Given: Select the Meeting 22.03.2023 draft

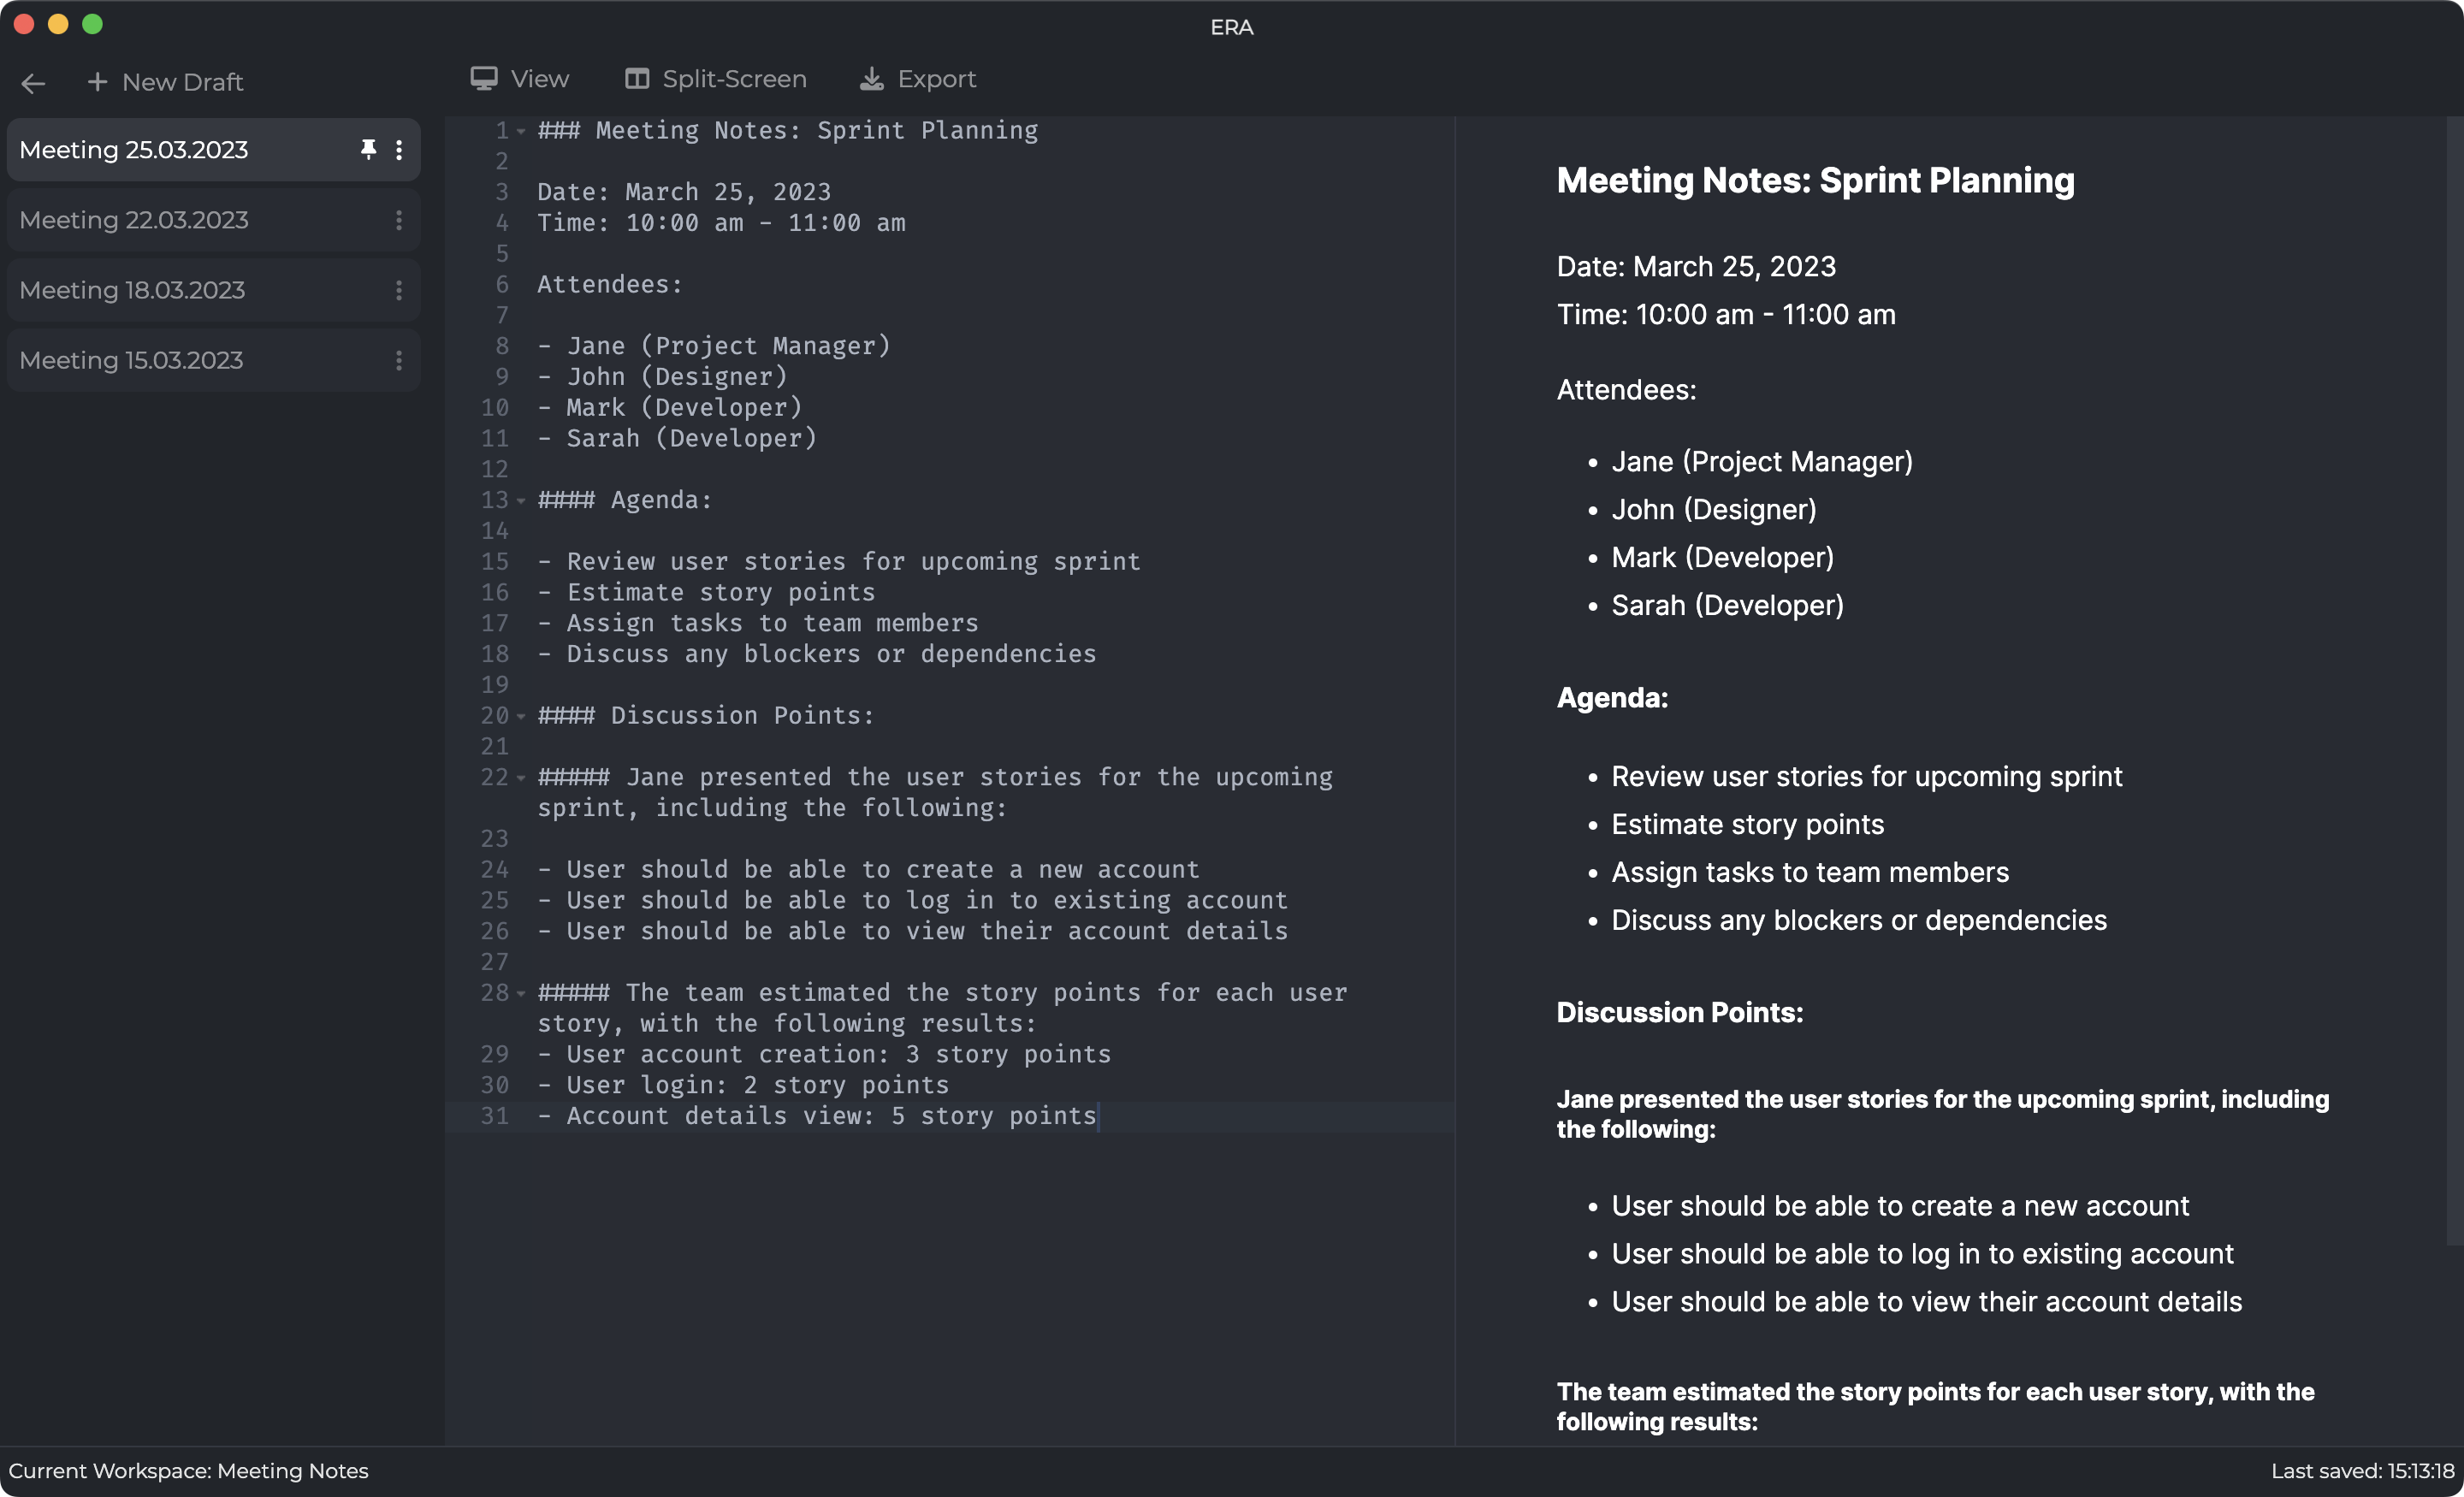Looking at the screenshot, I should point(135,220).
